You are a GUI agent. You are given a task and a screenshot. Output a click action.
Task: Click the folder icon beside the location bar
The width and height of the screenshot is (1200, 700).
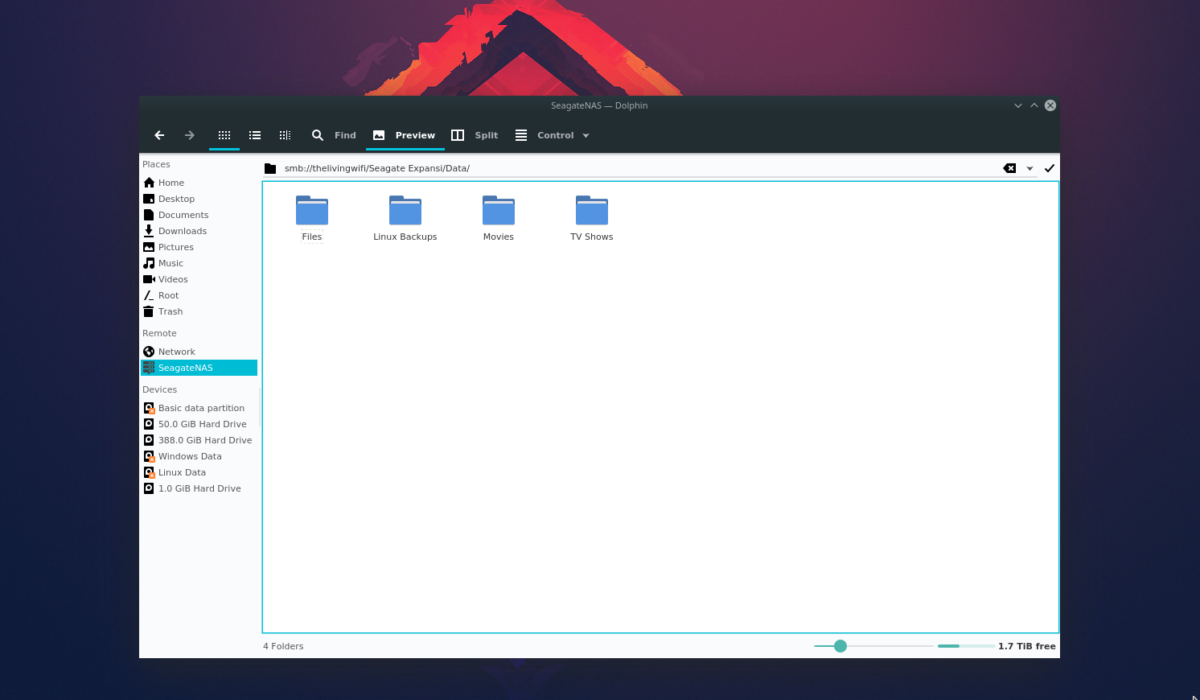coord(269,168)
